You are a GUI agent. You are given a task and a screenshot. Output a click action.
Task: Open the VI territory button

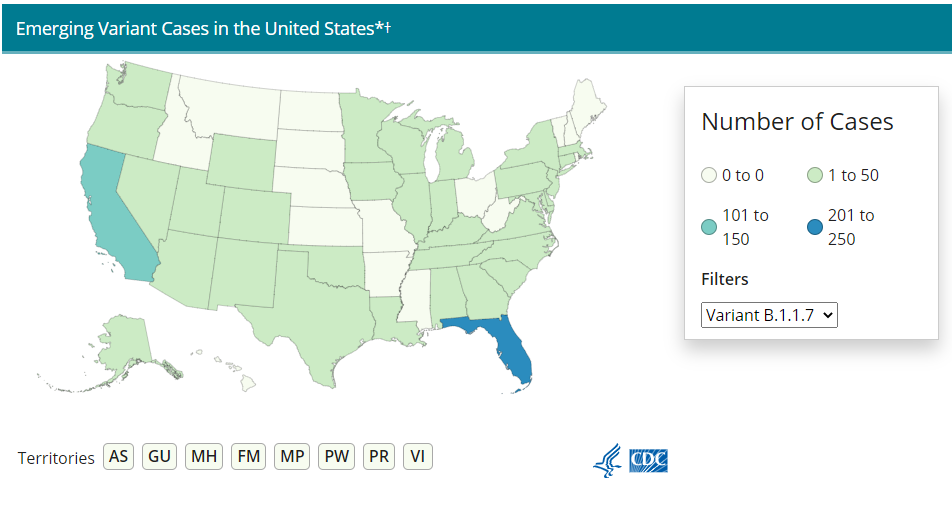coord(418,456)
